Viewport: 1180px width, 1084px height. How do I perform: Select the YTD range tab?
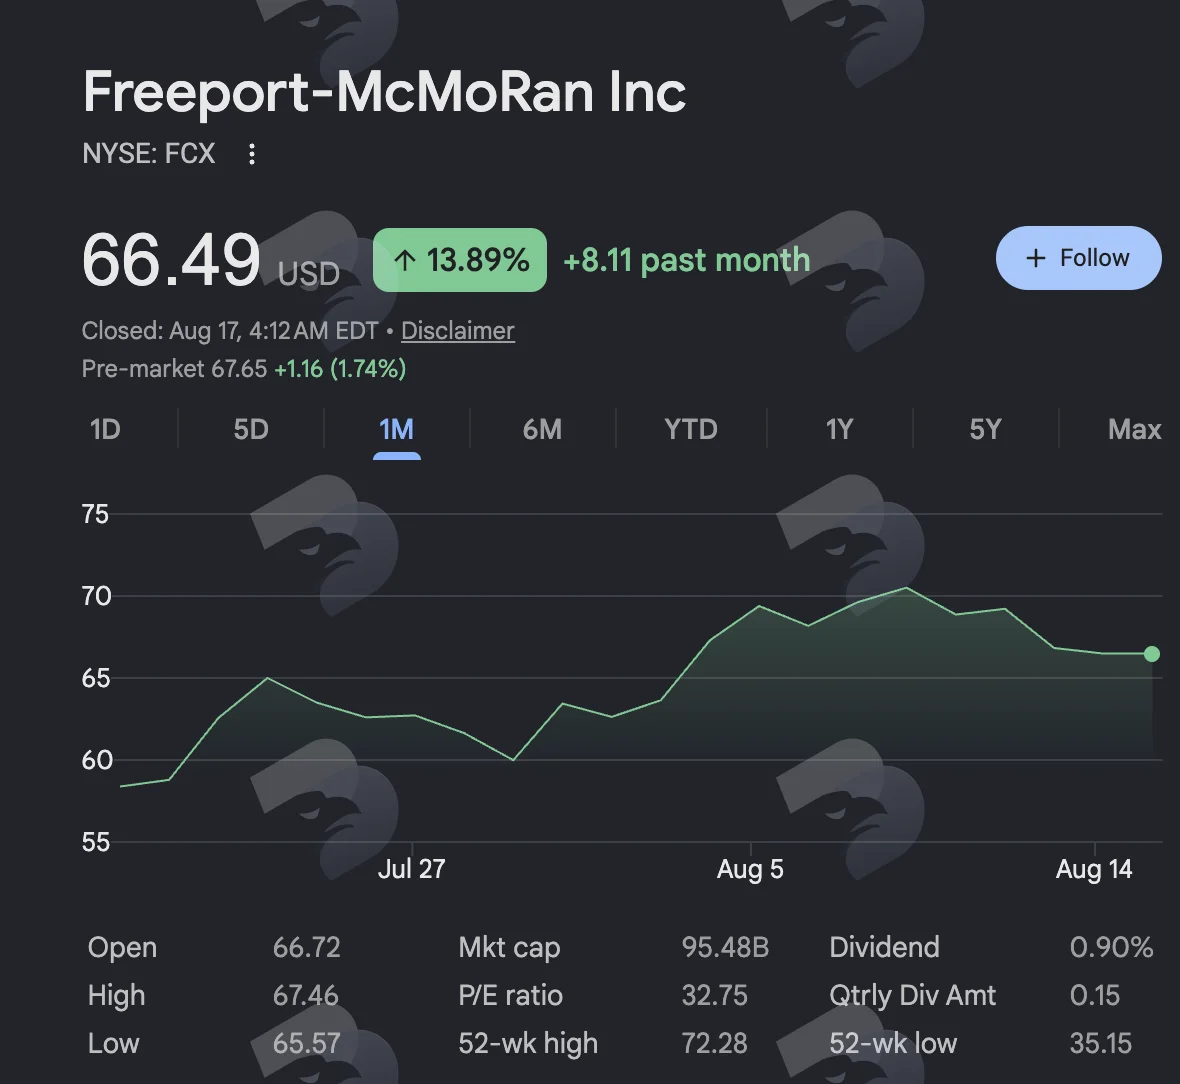pos(691,429)
